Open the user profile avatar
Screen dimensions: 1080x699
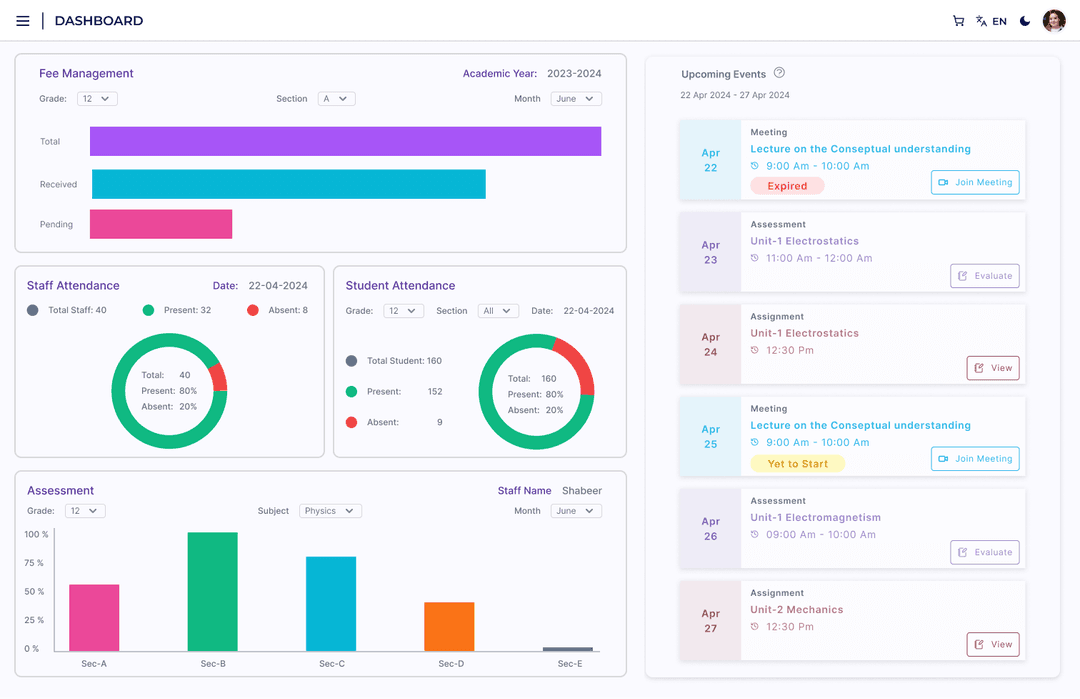pyautogui.click(x=1054, y=21)
